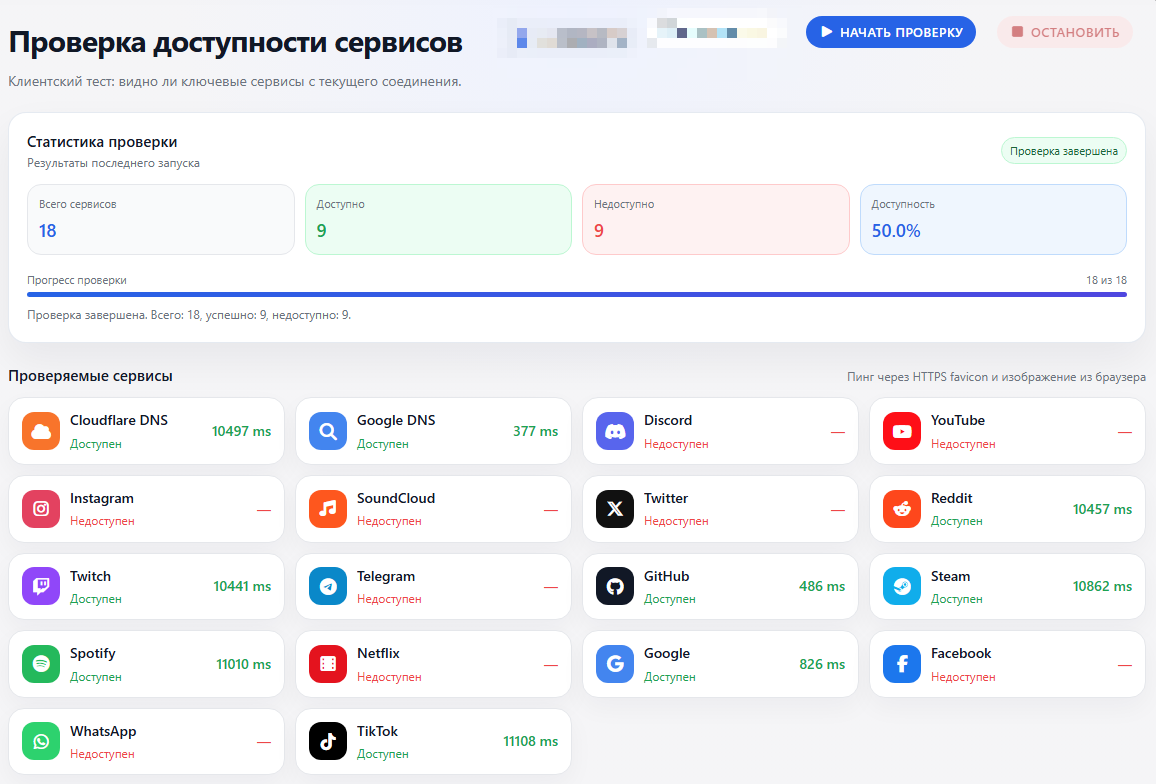The image size is (1156, 784).
Task: Click the Twitter X icon
Action: (615, 509)
